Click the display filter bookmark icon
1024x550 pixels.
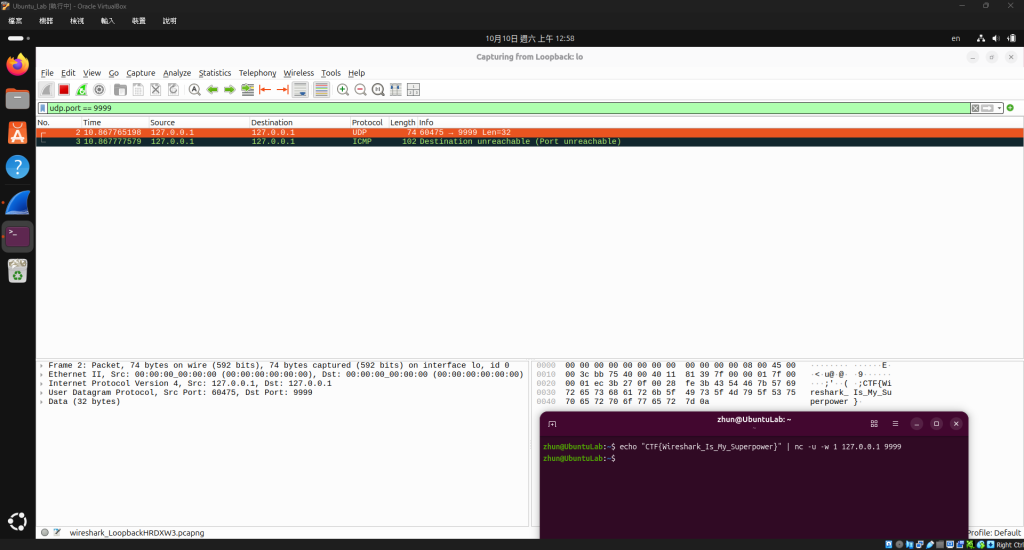tap(43, 108)
